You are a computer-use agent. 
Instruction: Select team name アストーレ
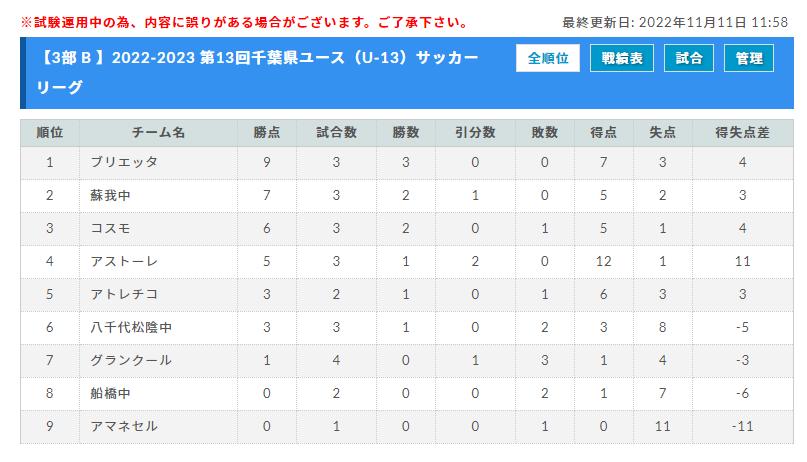pos(124,261)
